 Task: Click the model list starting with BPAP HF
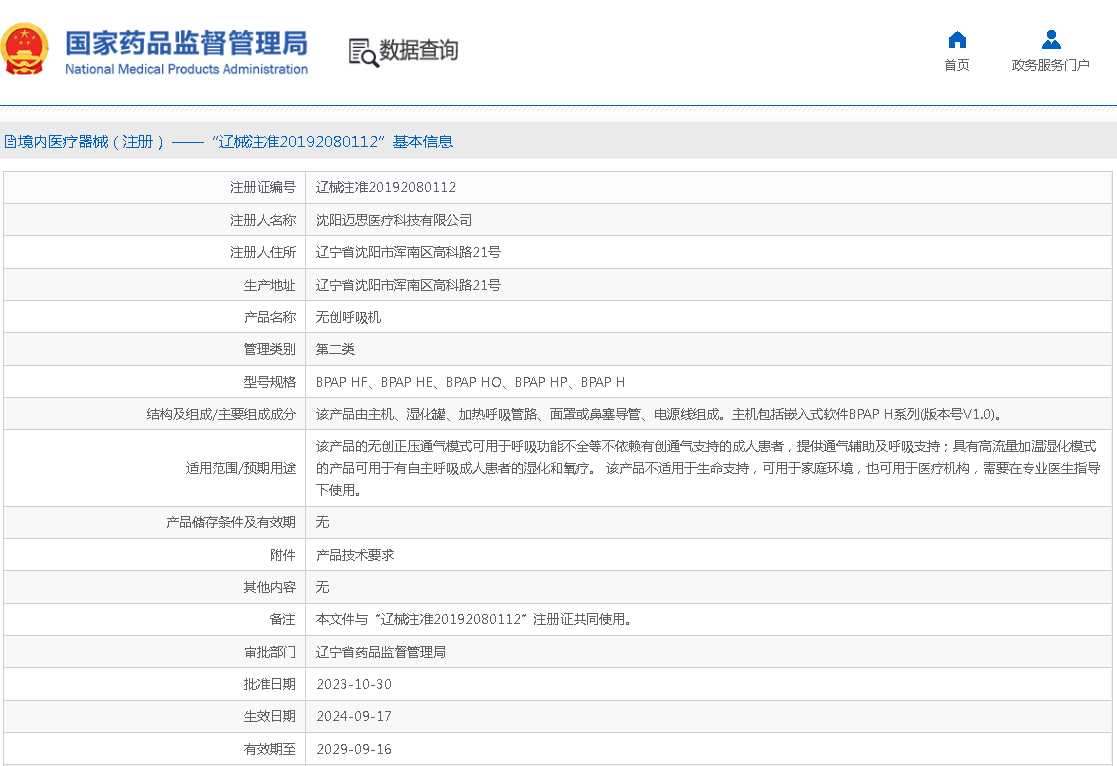click(x=470, y=382)
